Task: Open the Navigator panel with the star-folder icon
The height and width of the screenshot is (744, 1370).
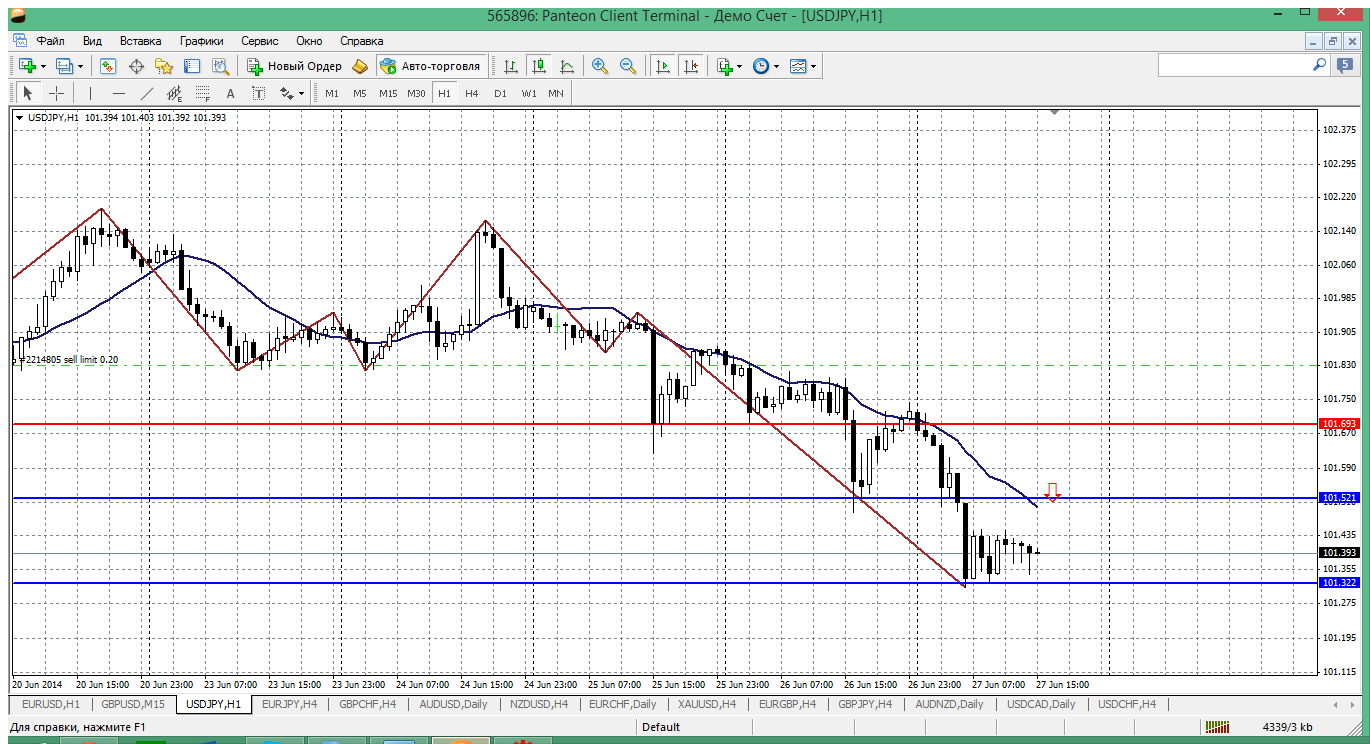Action: (x=164, y=66)
